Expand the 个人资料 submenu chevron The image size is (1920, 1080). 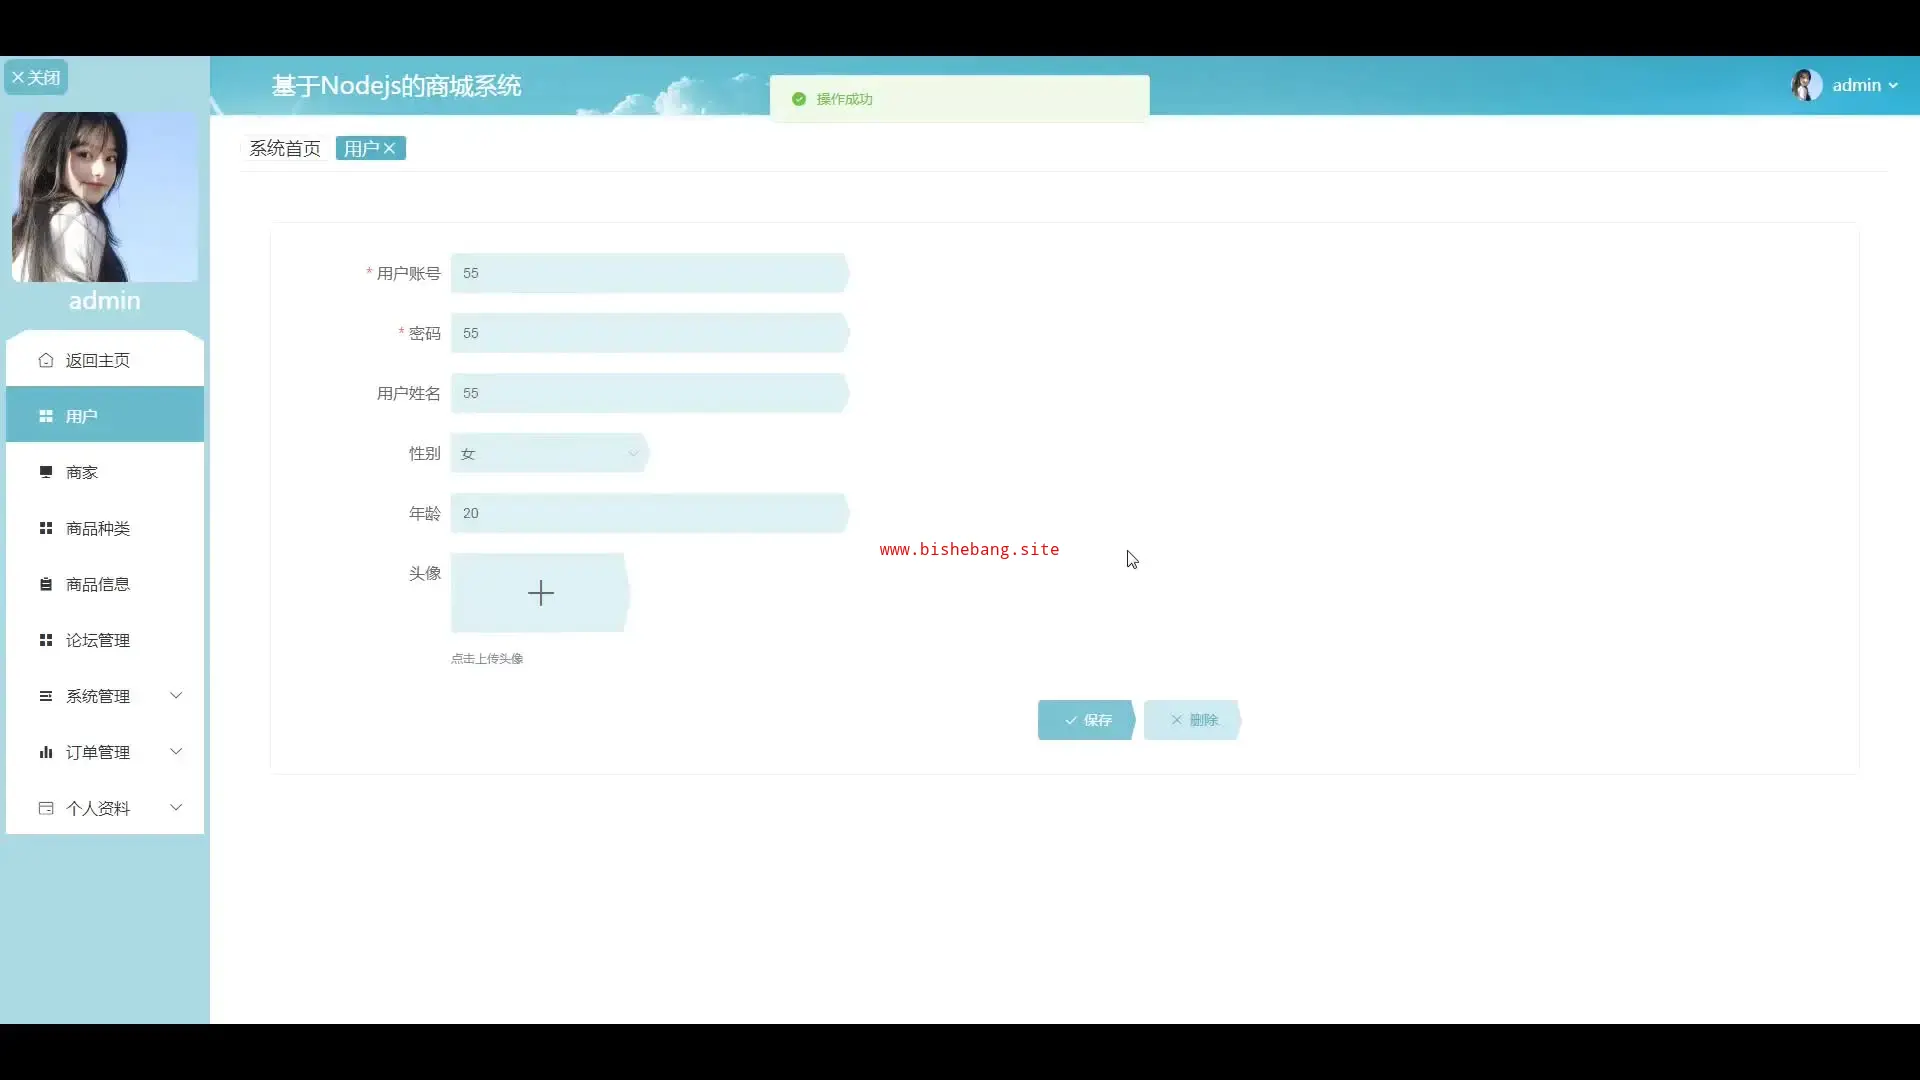tap(176, 808)
